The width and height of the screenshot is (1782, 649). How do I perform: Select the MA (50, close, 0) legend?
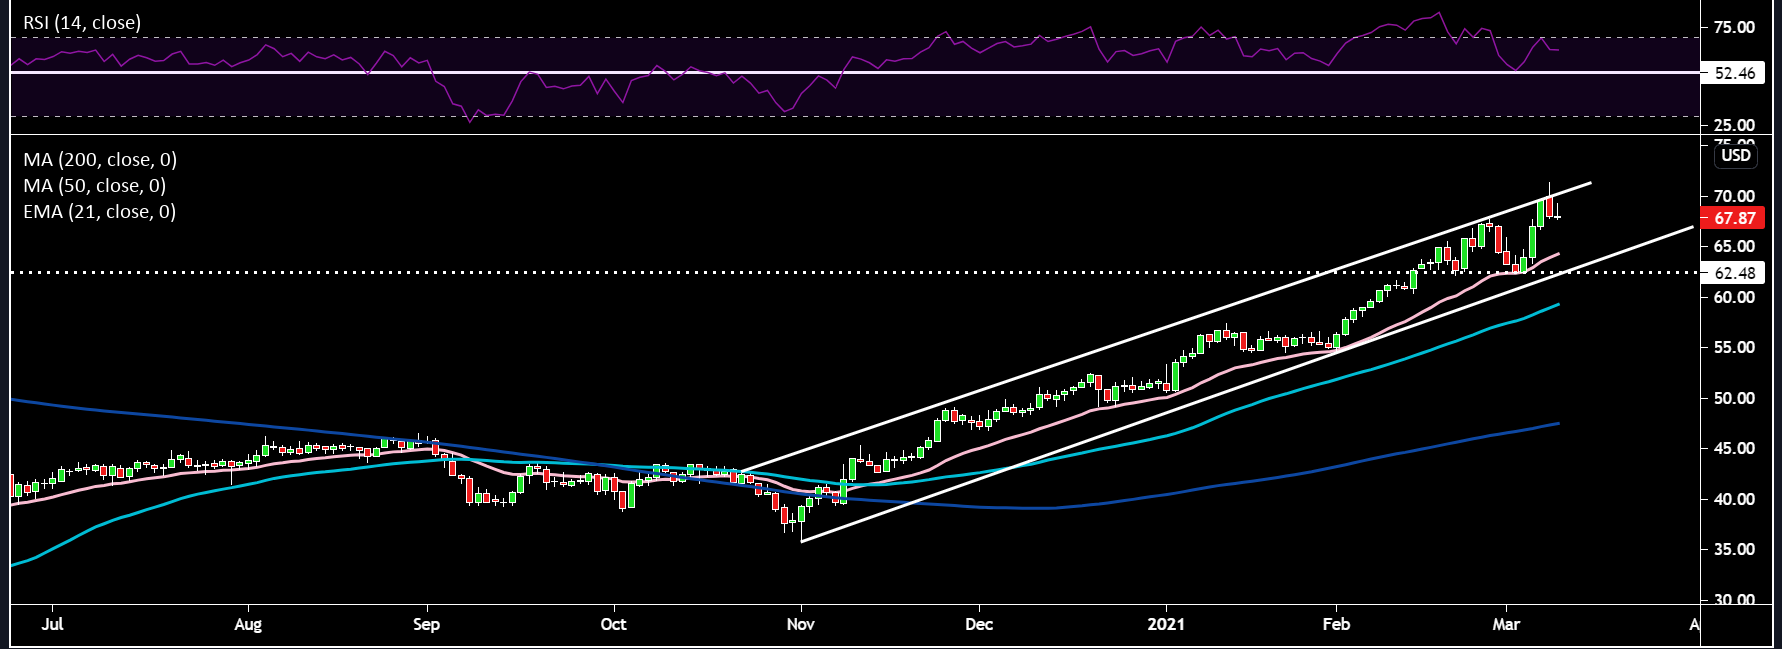click(x=95, y=185)
